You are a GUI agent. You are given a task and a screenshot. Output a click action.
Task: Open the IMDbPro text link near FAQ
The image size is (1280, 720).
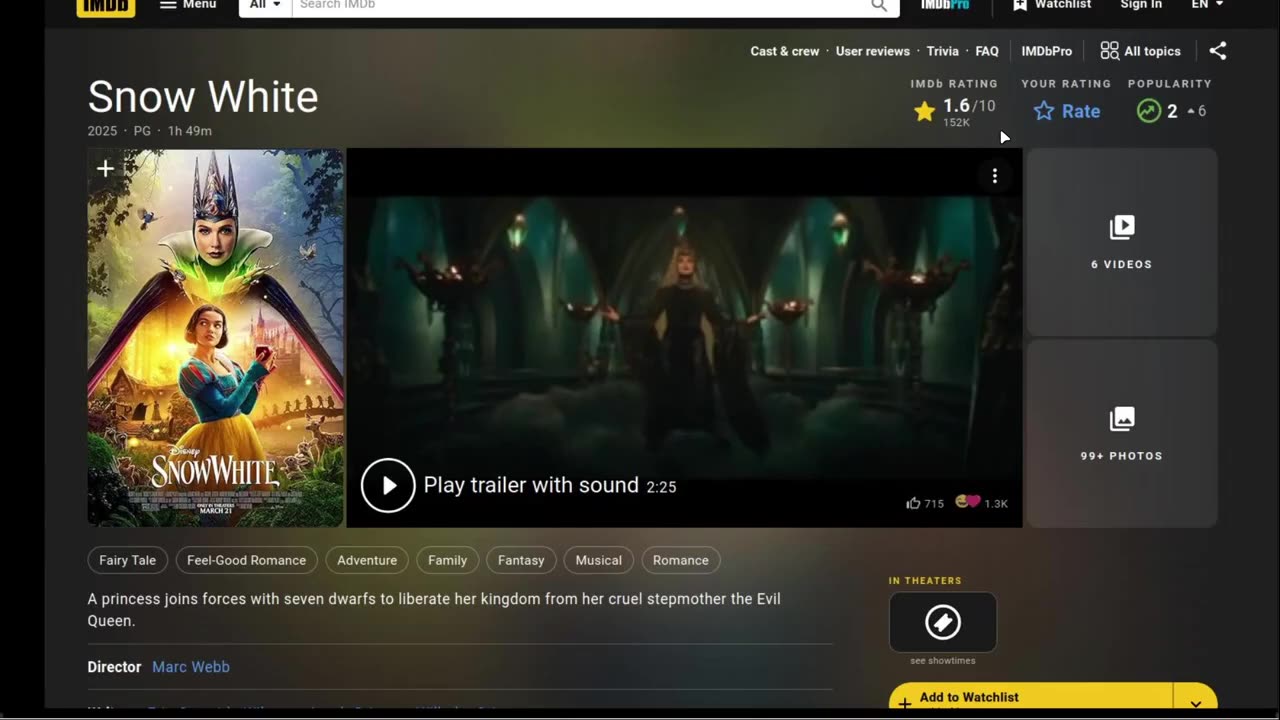[1047, 51]
